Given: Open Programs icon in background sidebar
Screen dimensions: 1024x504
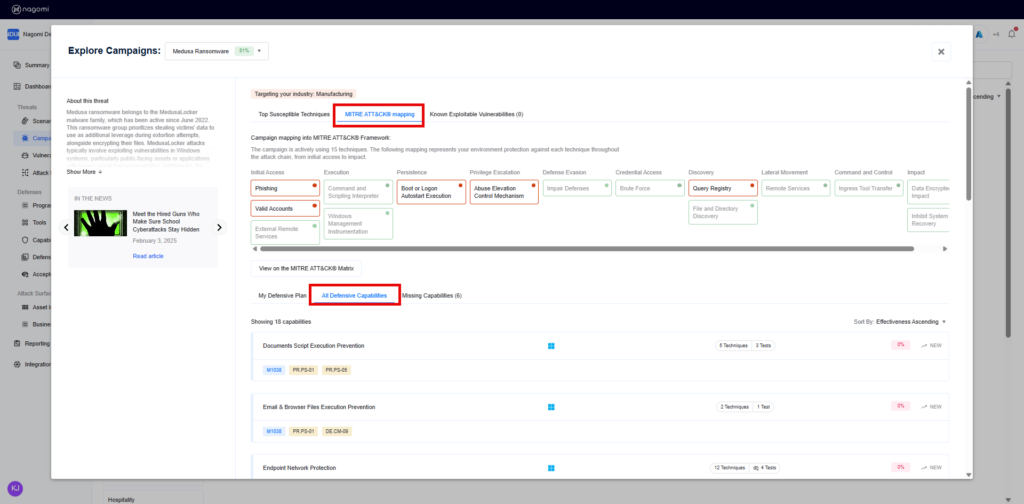Looking at the screenshot, I should pyautogui.click(x=25, y=205).
